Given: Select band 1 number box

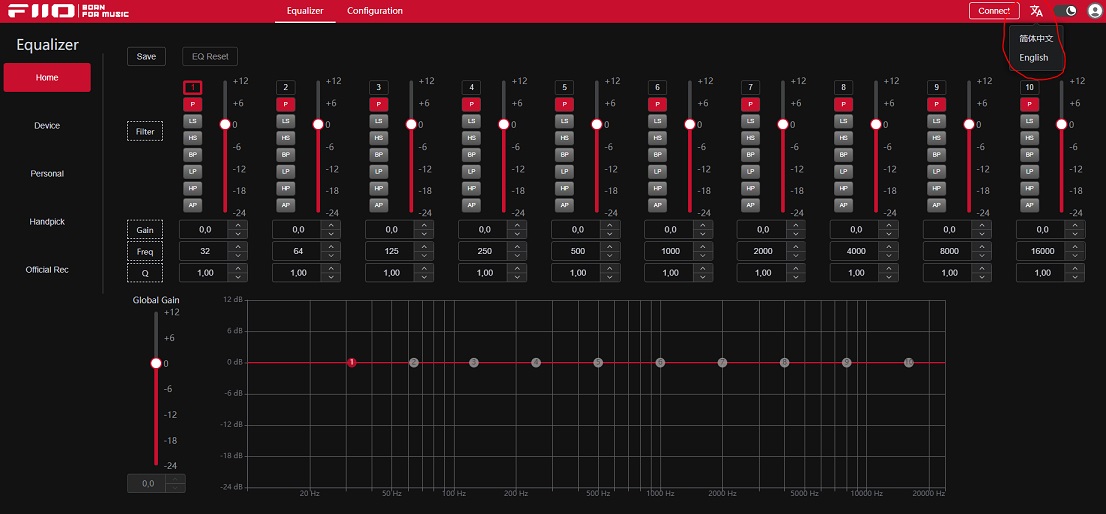Looking at the screenshot, I should (x=193, y=87).
